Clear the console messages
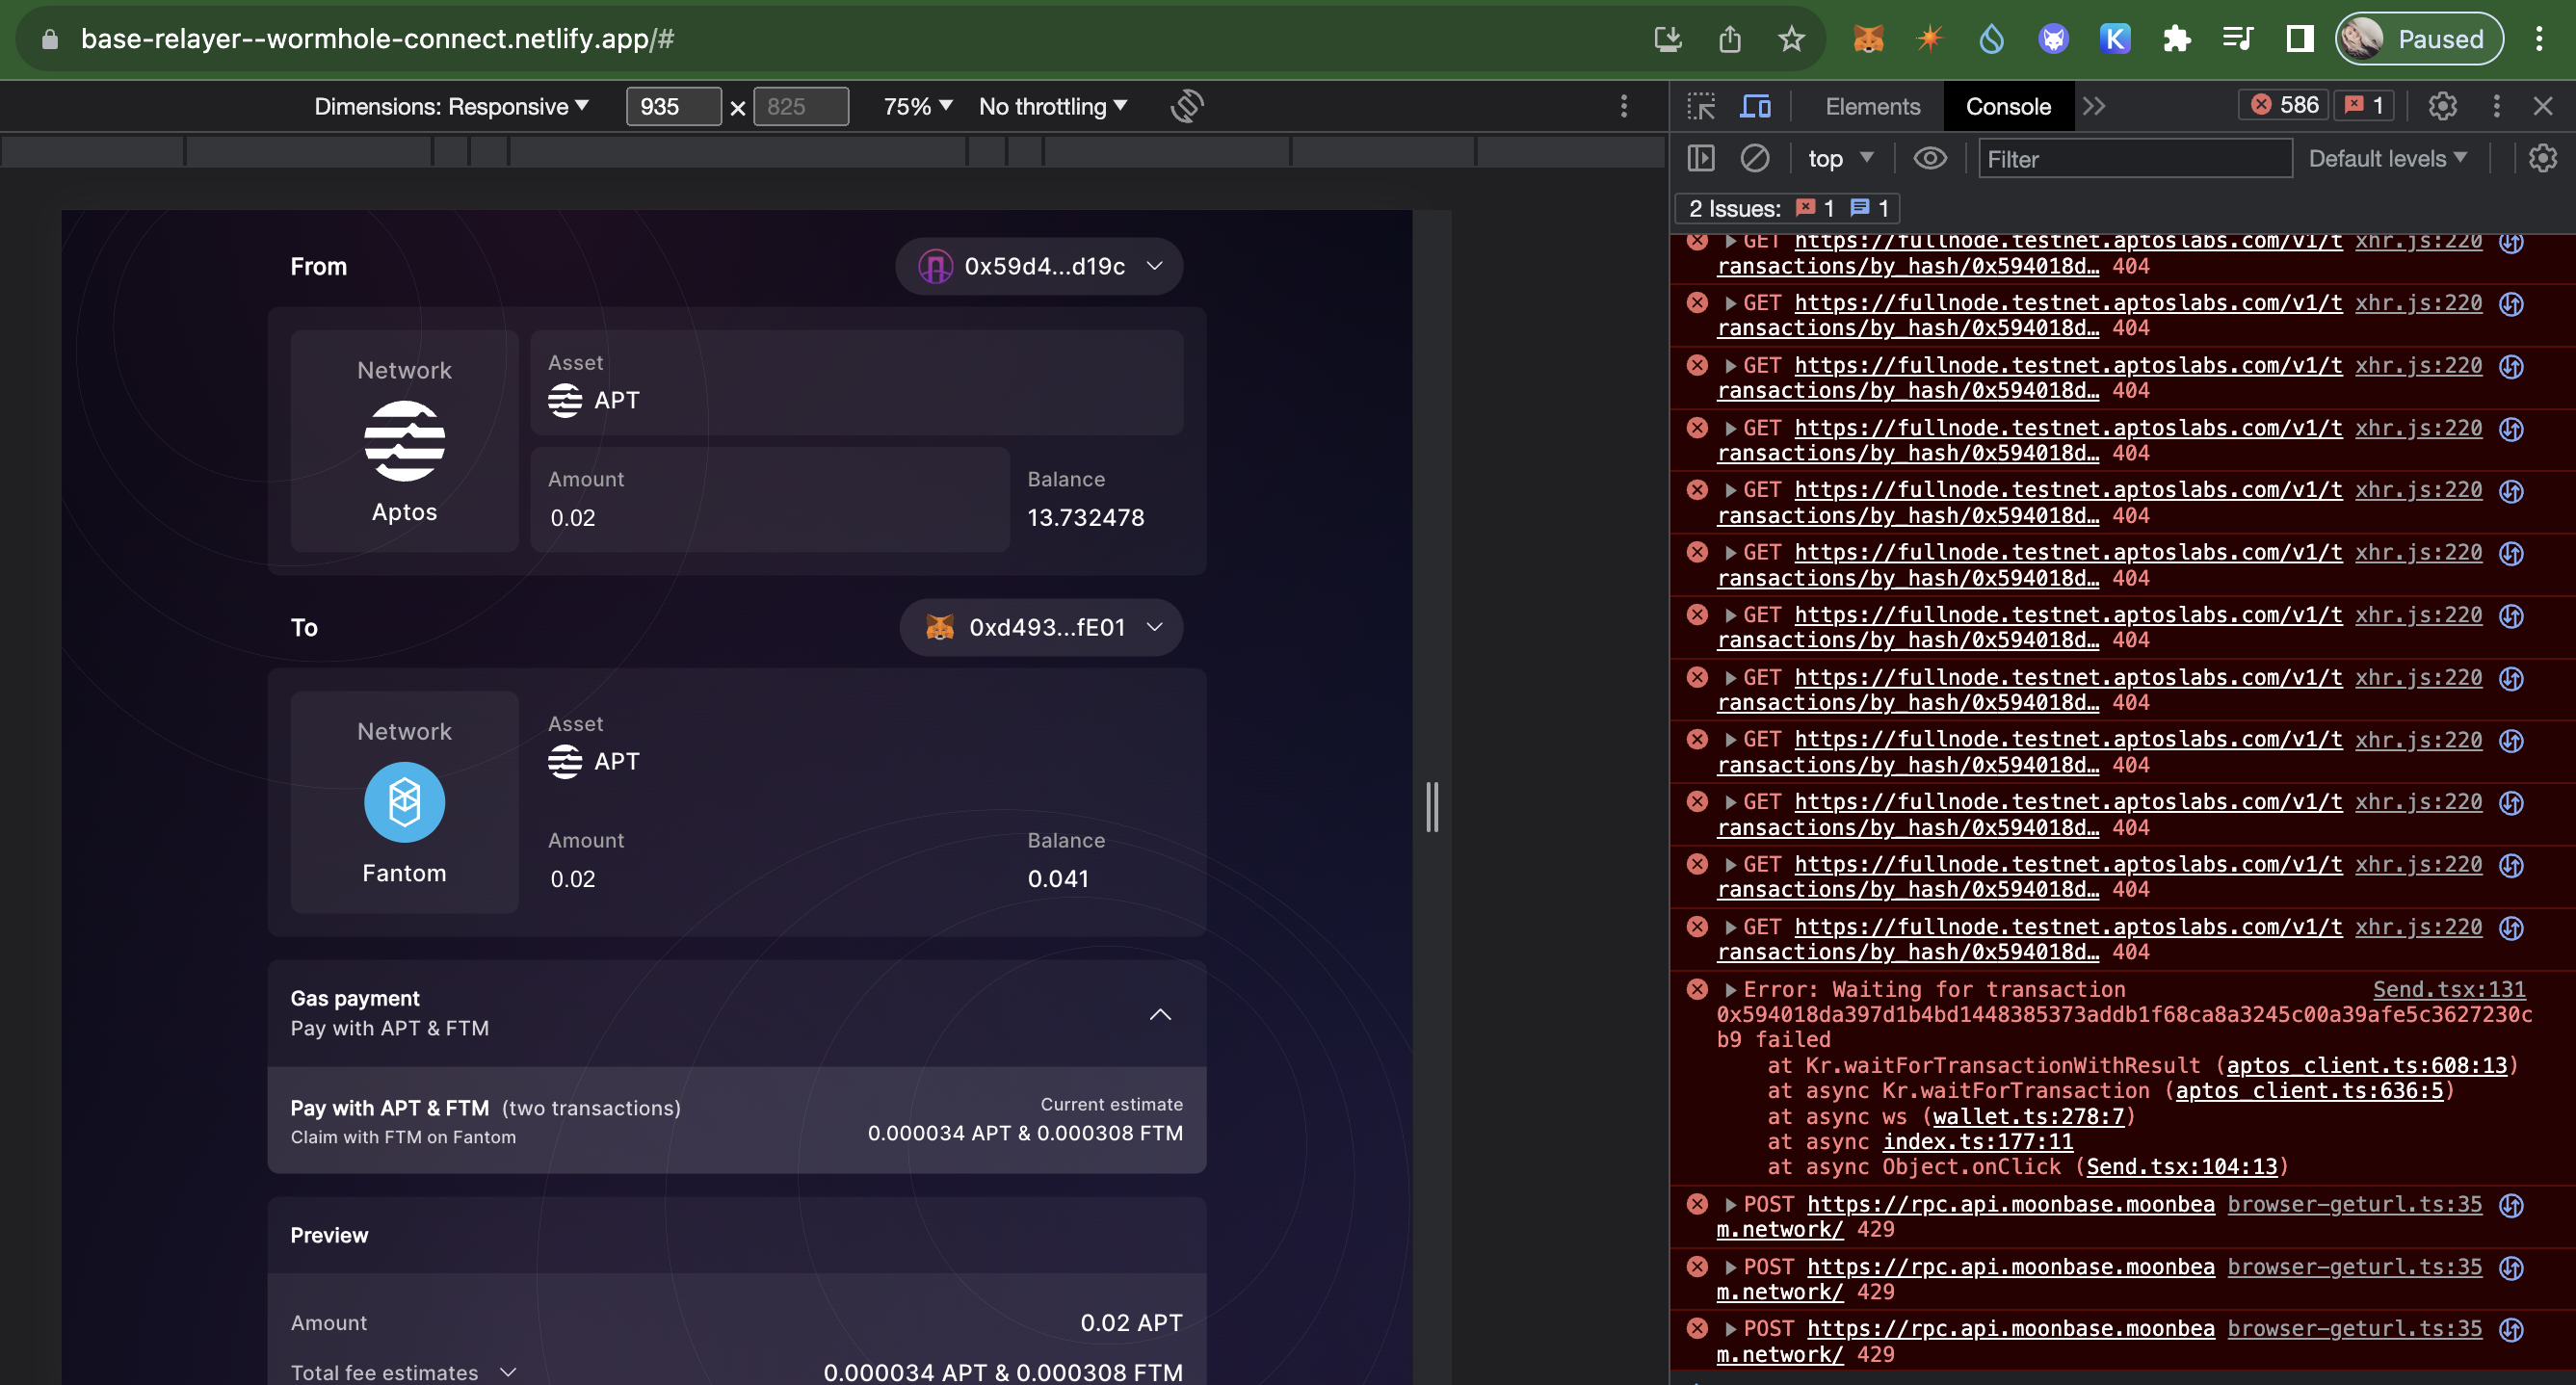The image size is (2576, 1385). 1757,158
